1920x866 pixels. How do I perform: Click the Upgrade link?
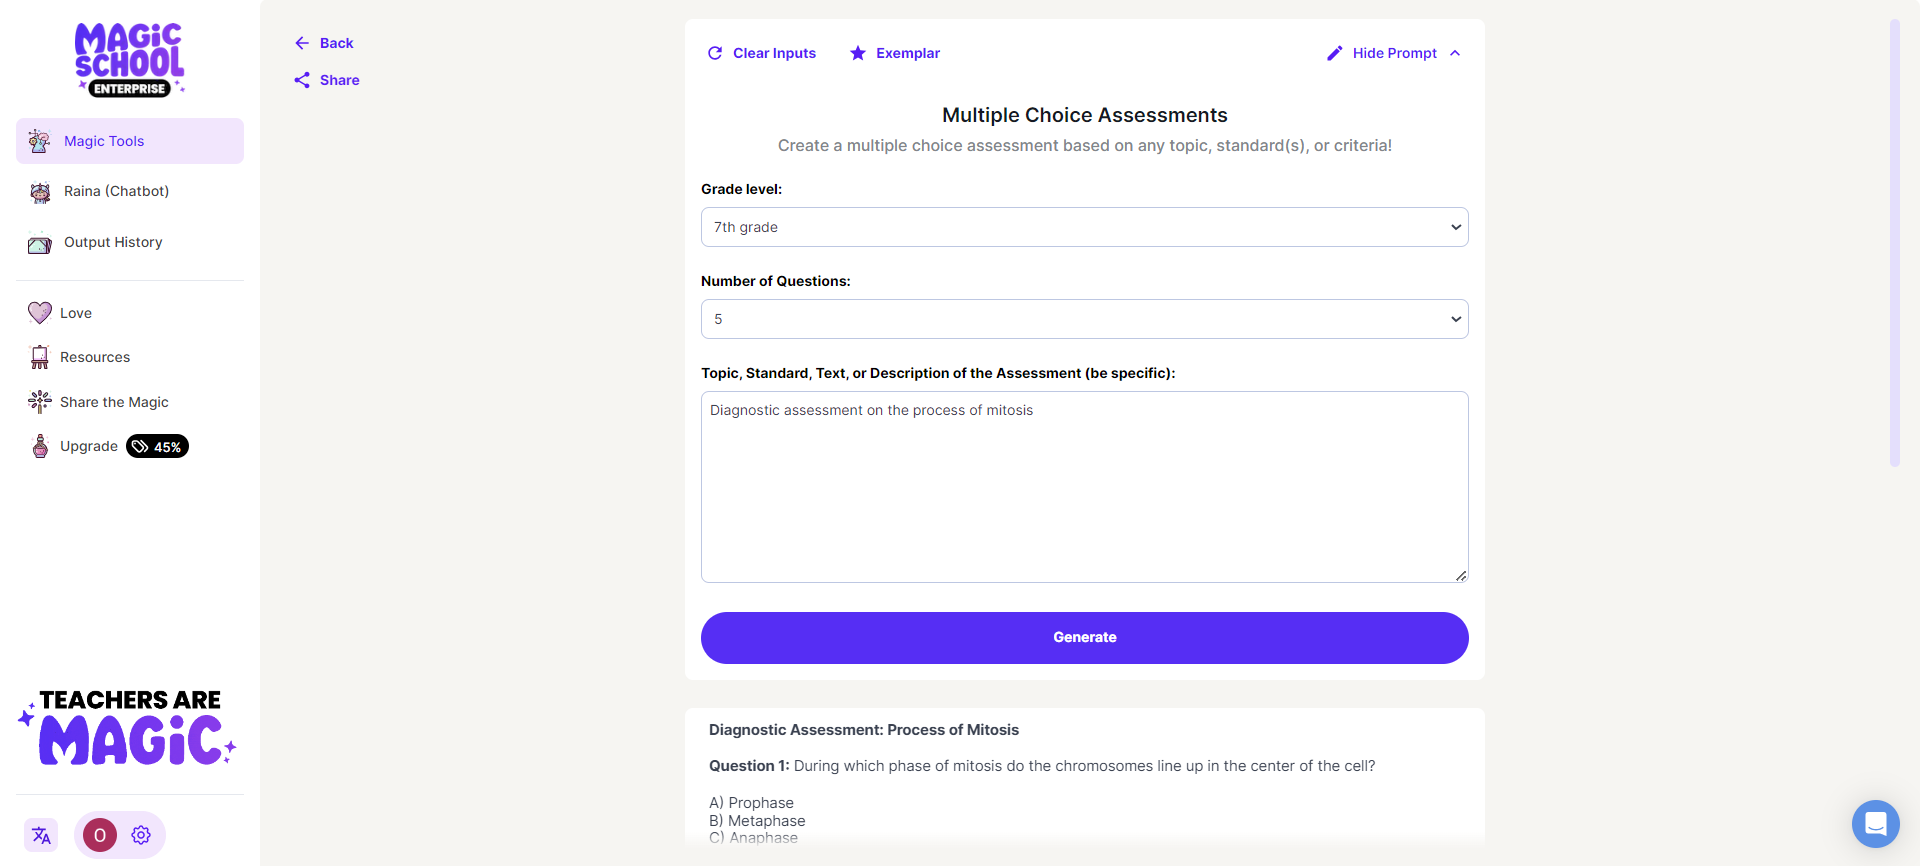[89, 446]
